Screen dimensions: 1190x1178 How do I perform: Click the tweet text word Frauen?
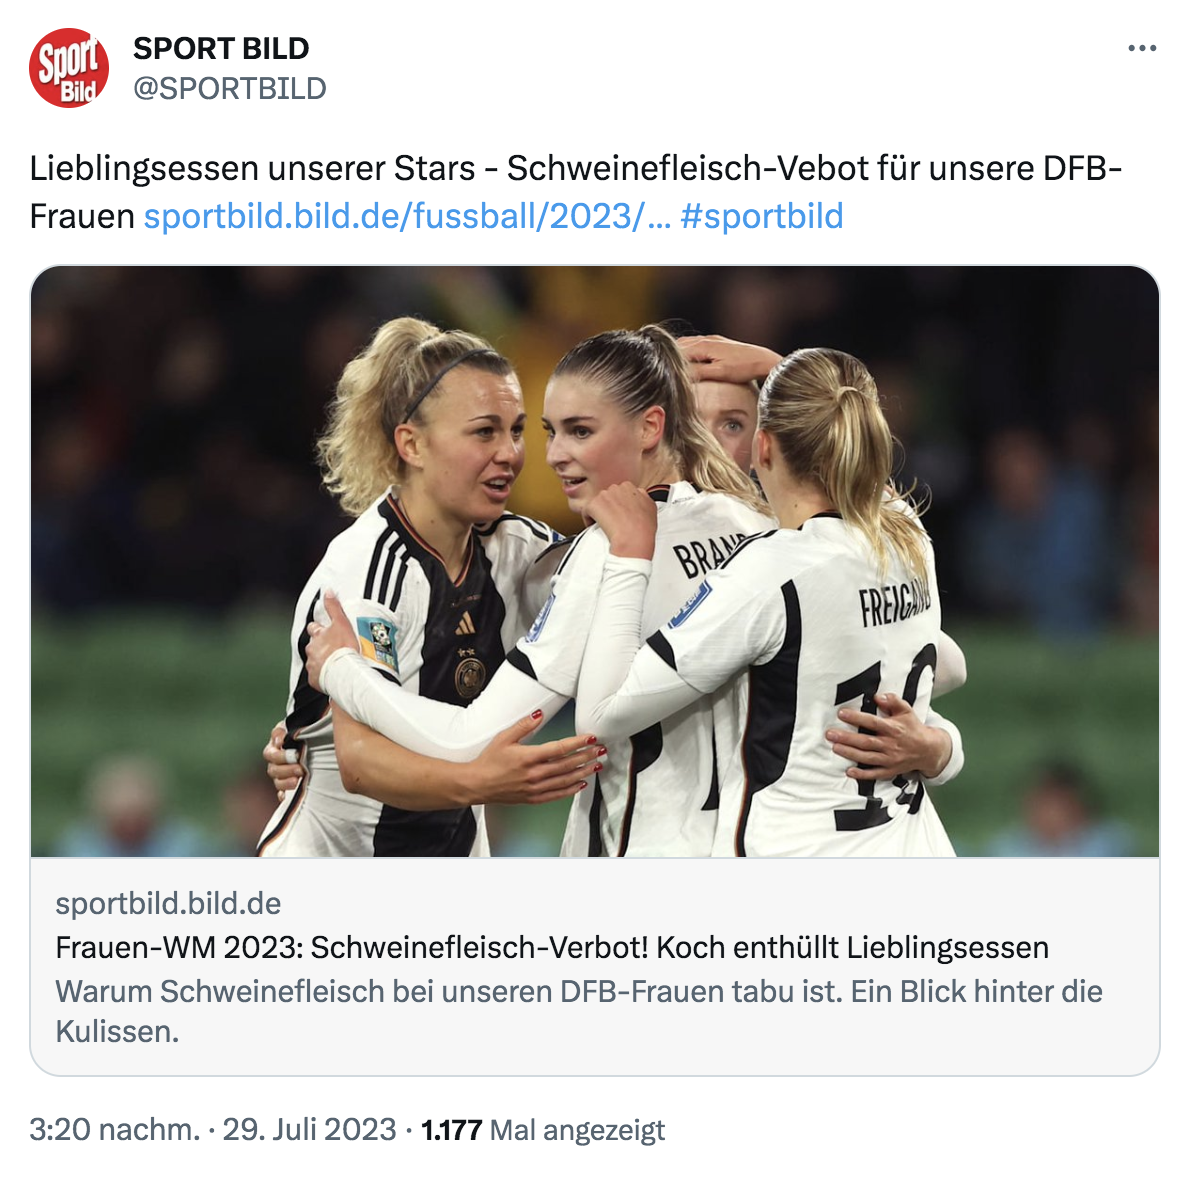(82, 216)
